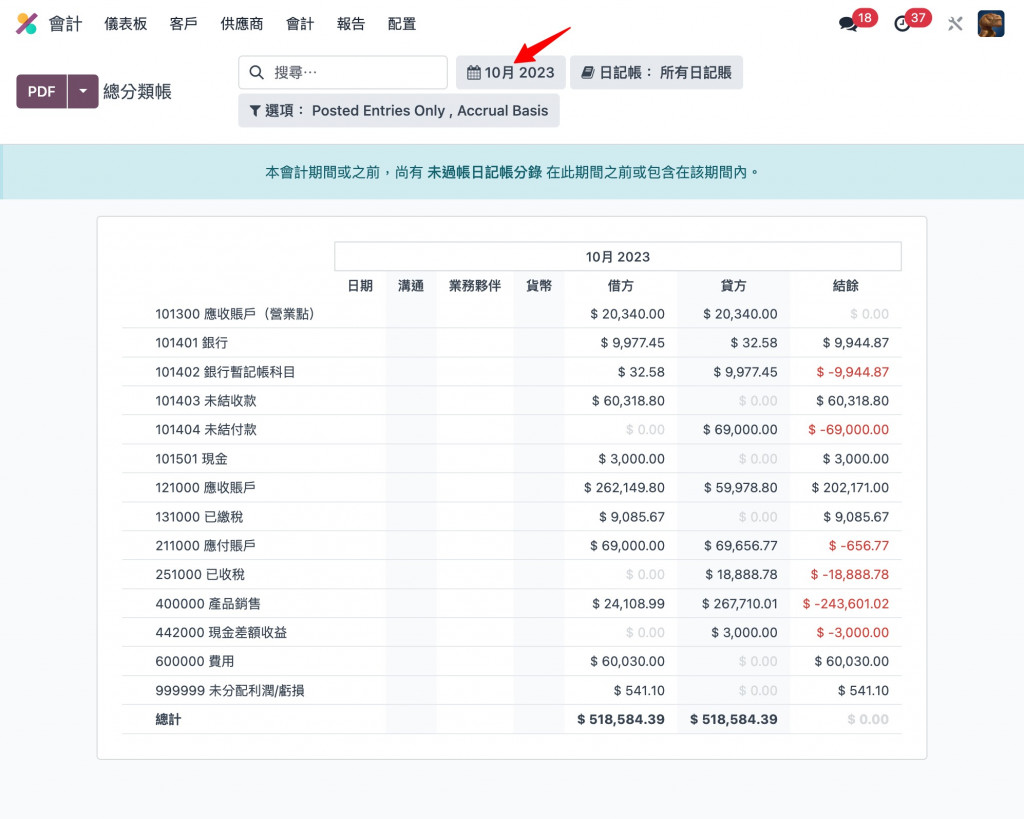
Task: Click the Odoo accounting app logo
Action: tap(27, 24)
